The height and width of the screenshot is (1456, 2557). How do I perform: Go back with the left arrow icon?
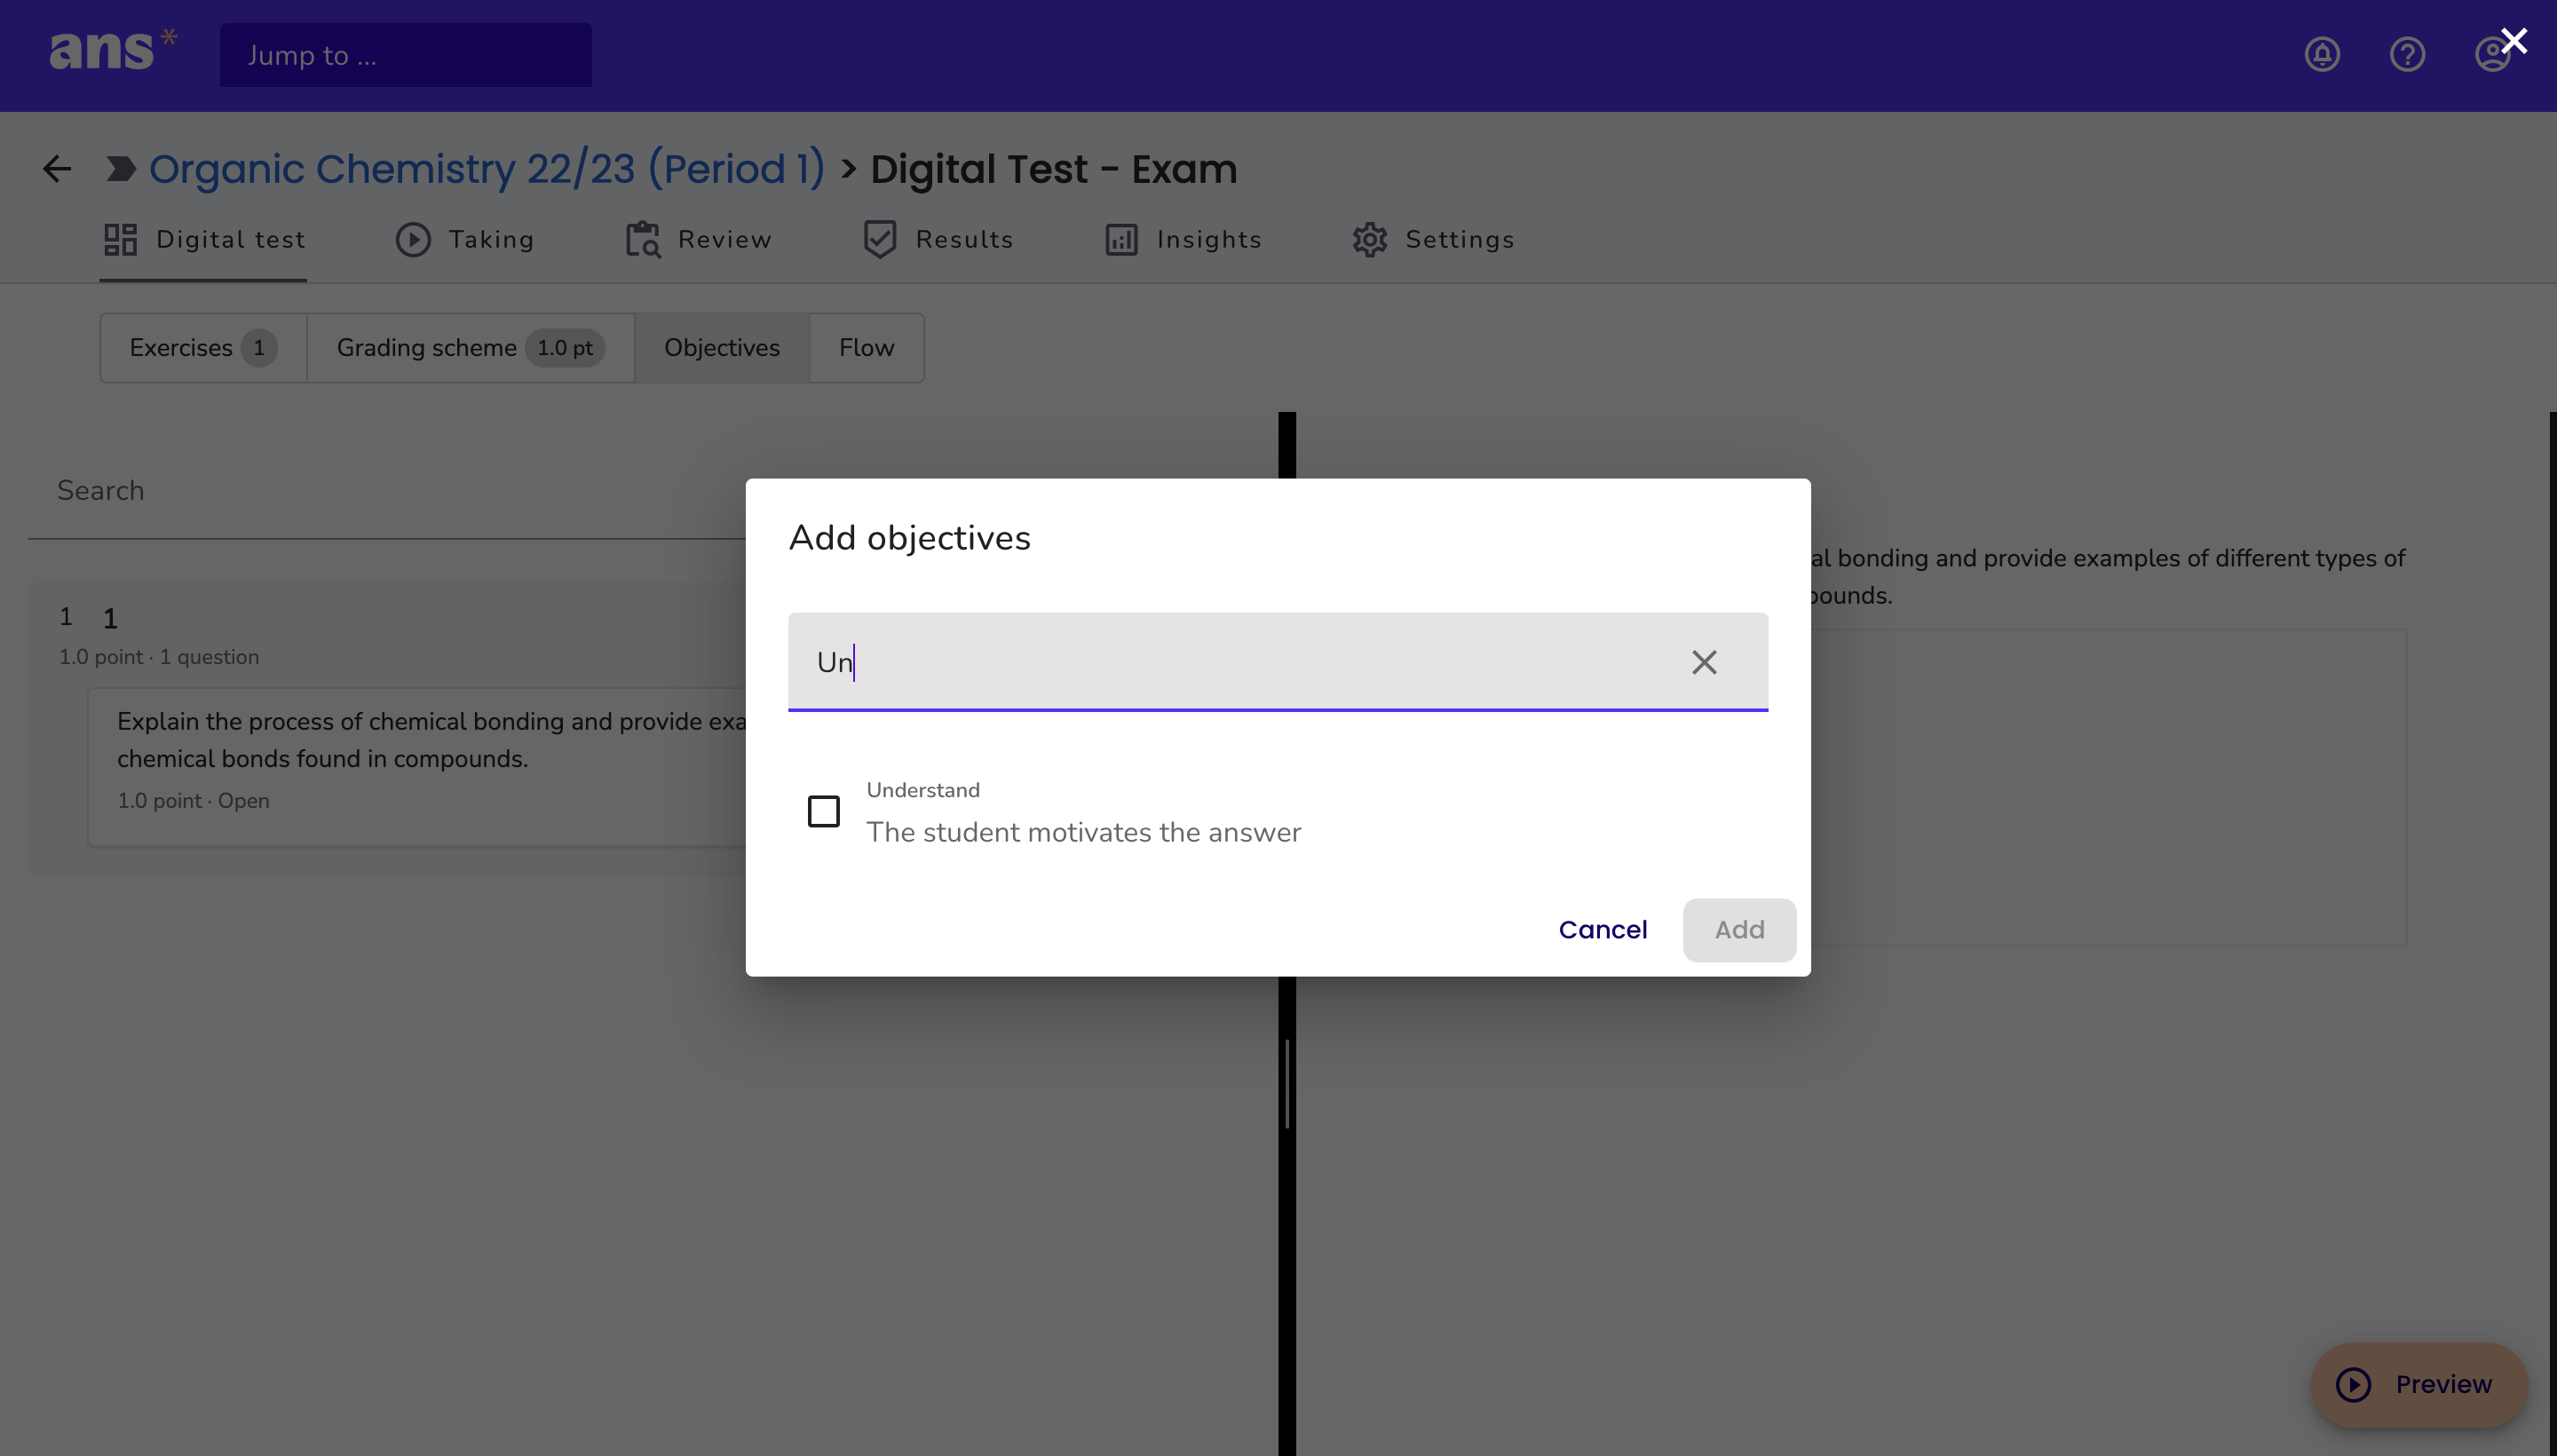click(57, 168)
